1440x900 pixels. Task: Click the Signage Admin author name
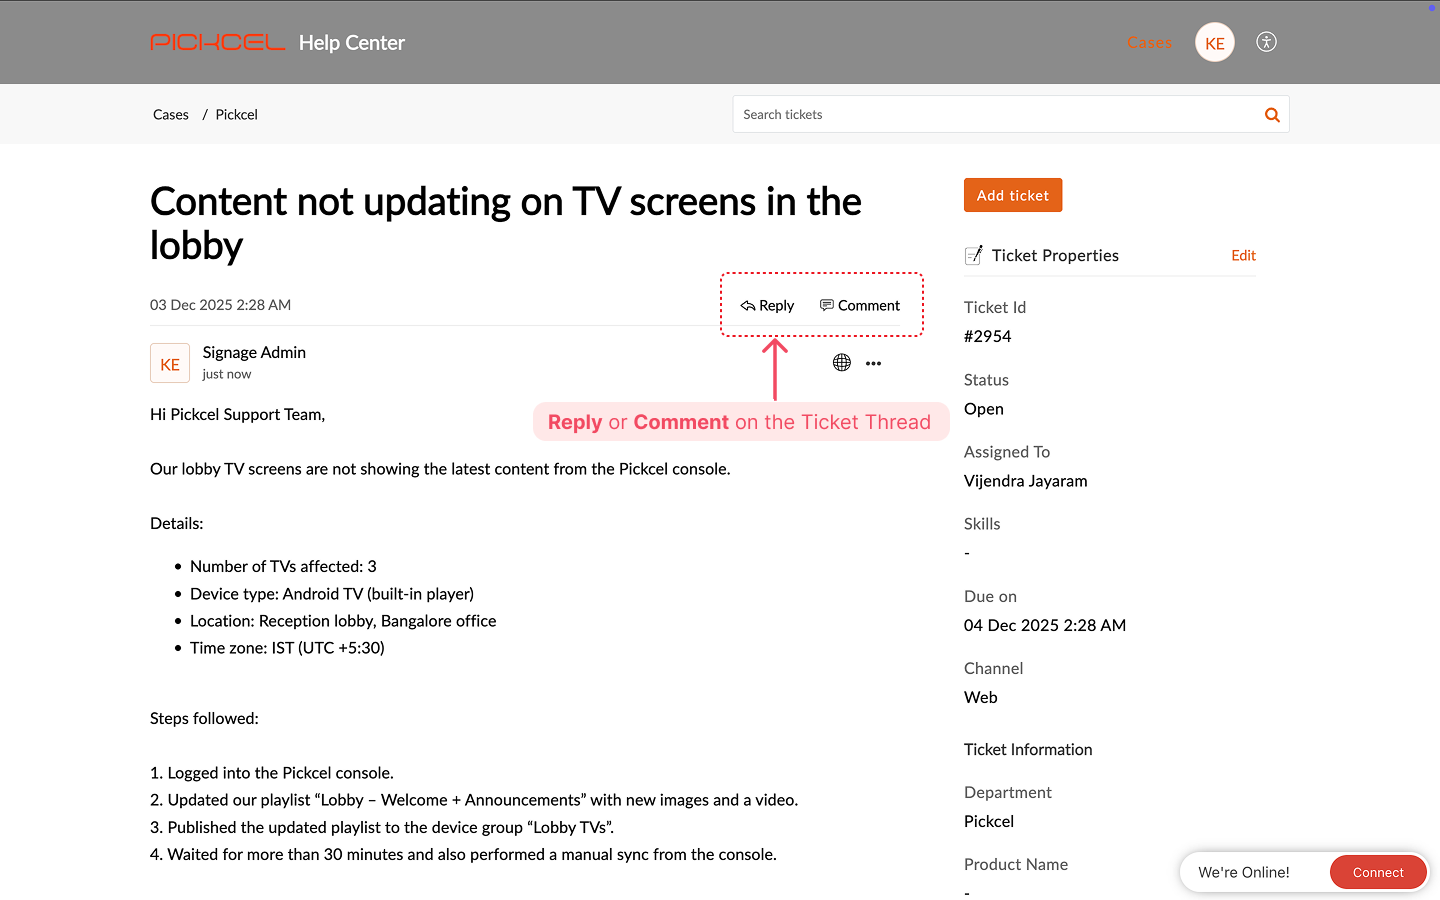254,352
